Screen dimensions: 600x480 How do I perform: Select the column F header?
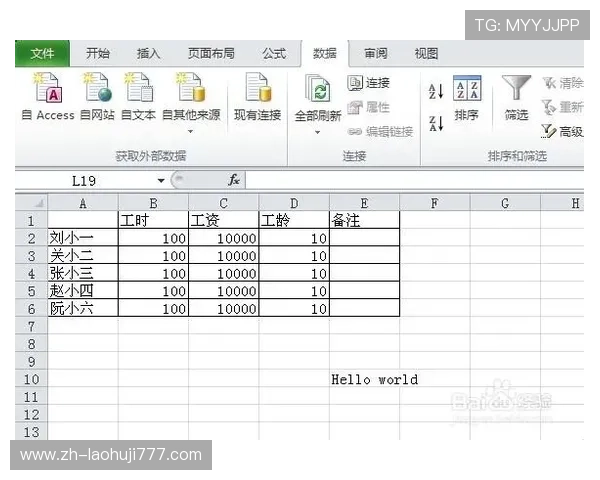[x=435, y=203]
